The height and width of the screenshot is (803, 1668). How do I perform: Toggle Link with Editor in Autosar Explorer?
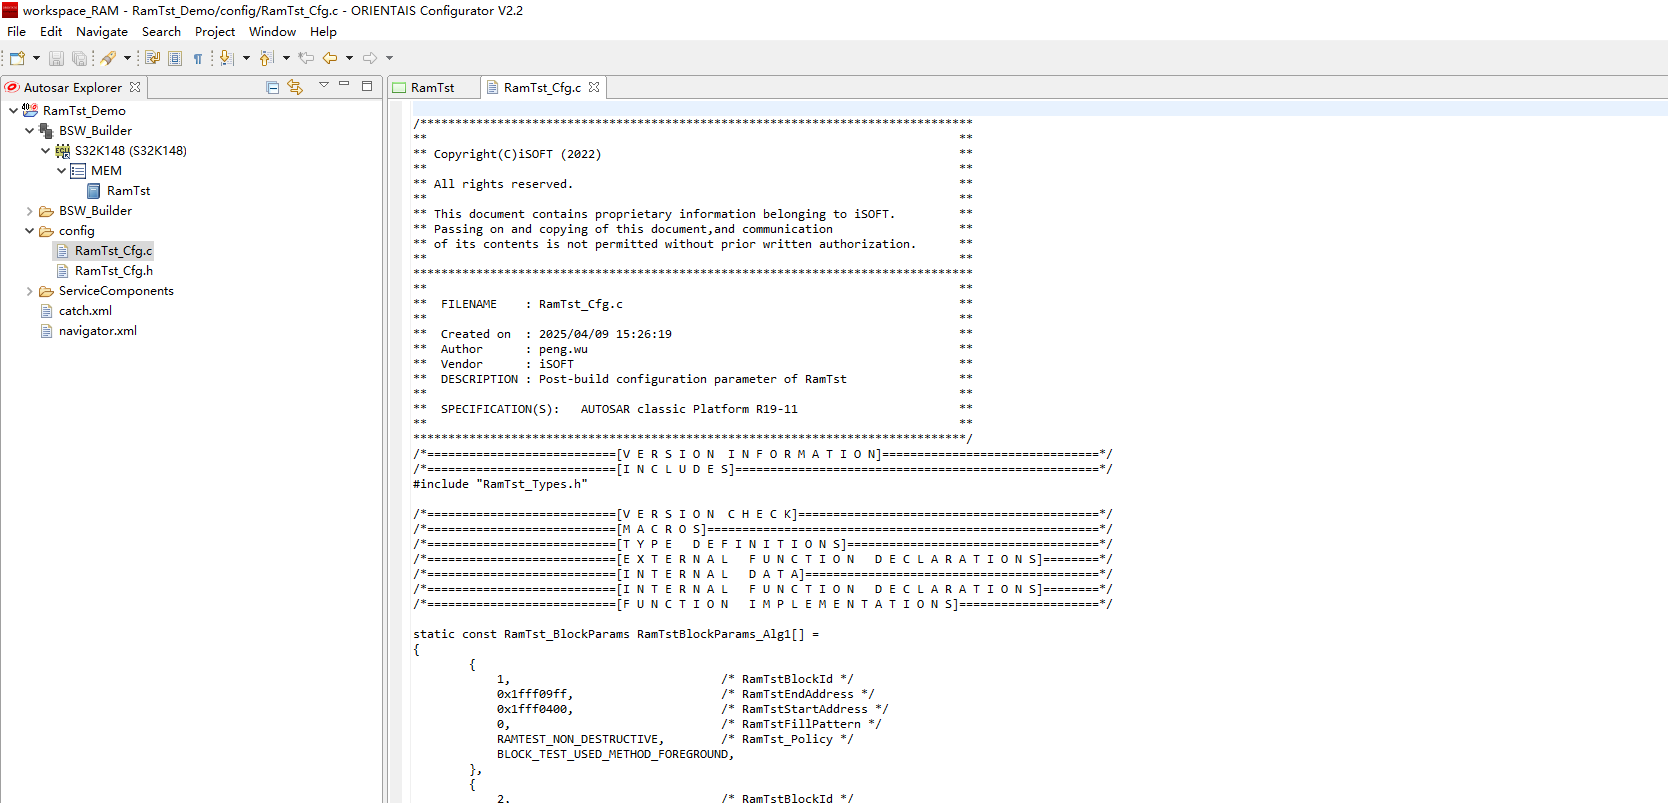[295, 87]
